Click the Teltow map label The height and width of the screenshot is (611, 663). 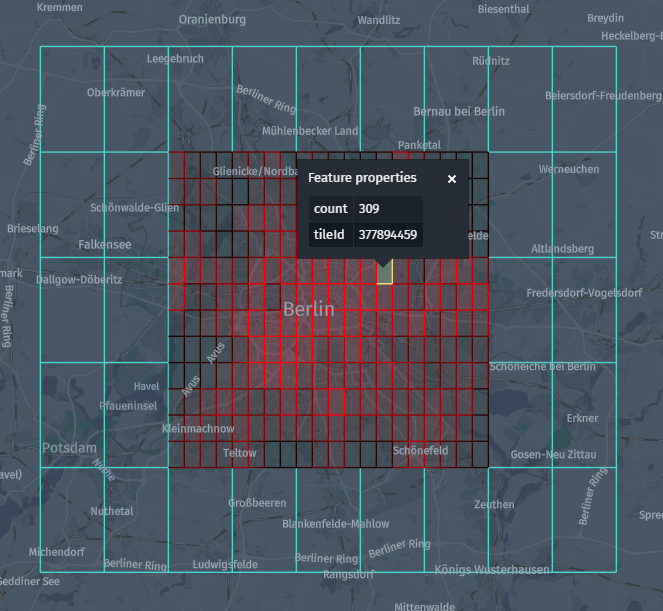[239, 453]
